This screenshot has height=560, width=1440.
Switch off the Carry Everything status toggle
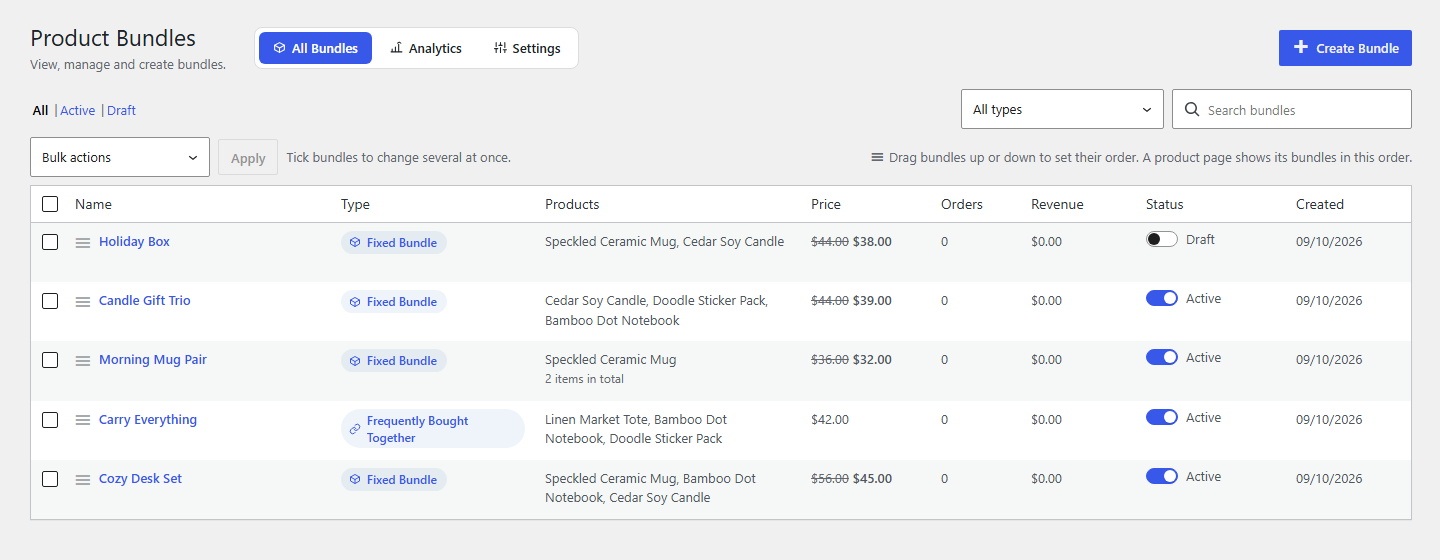pyautogui.click(x=1162, y=417)
